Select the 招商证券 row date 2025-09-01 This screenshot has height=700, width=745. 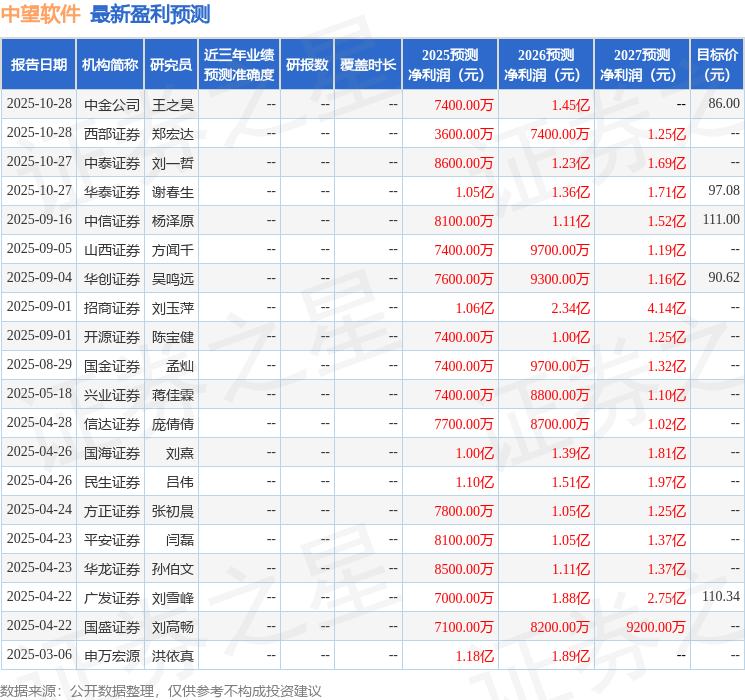(39, 307)
